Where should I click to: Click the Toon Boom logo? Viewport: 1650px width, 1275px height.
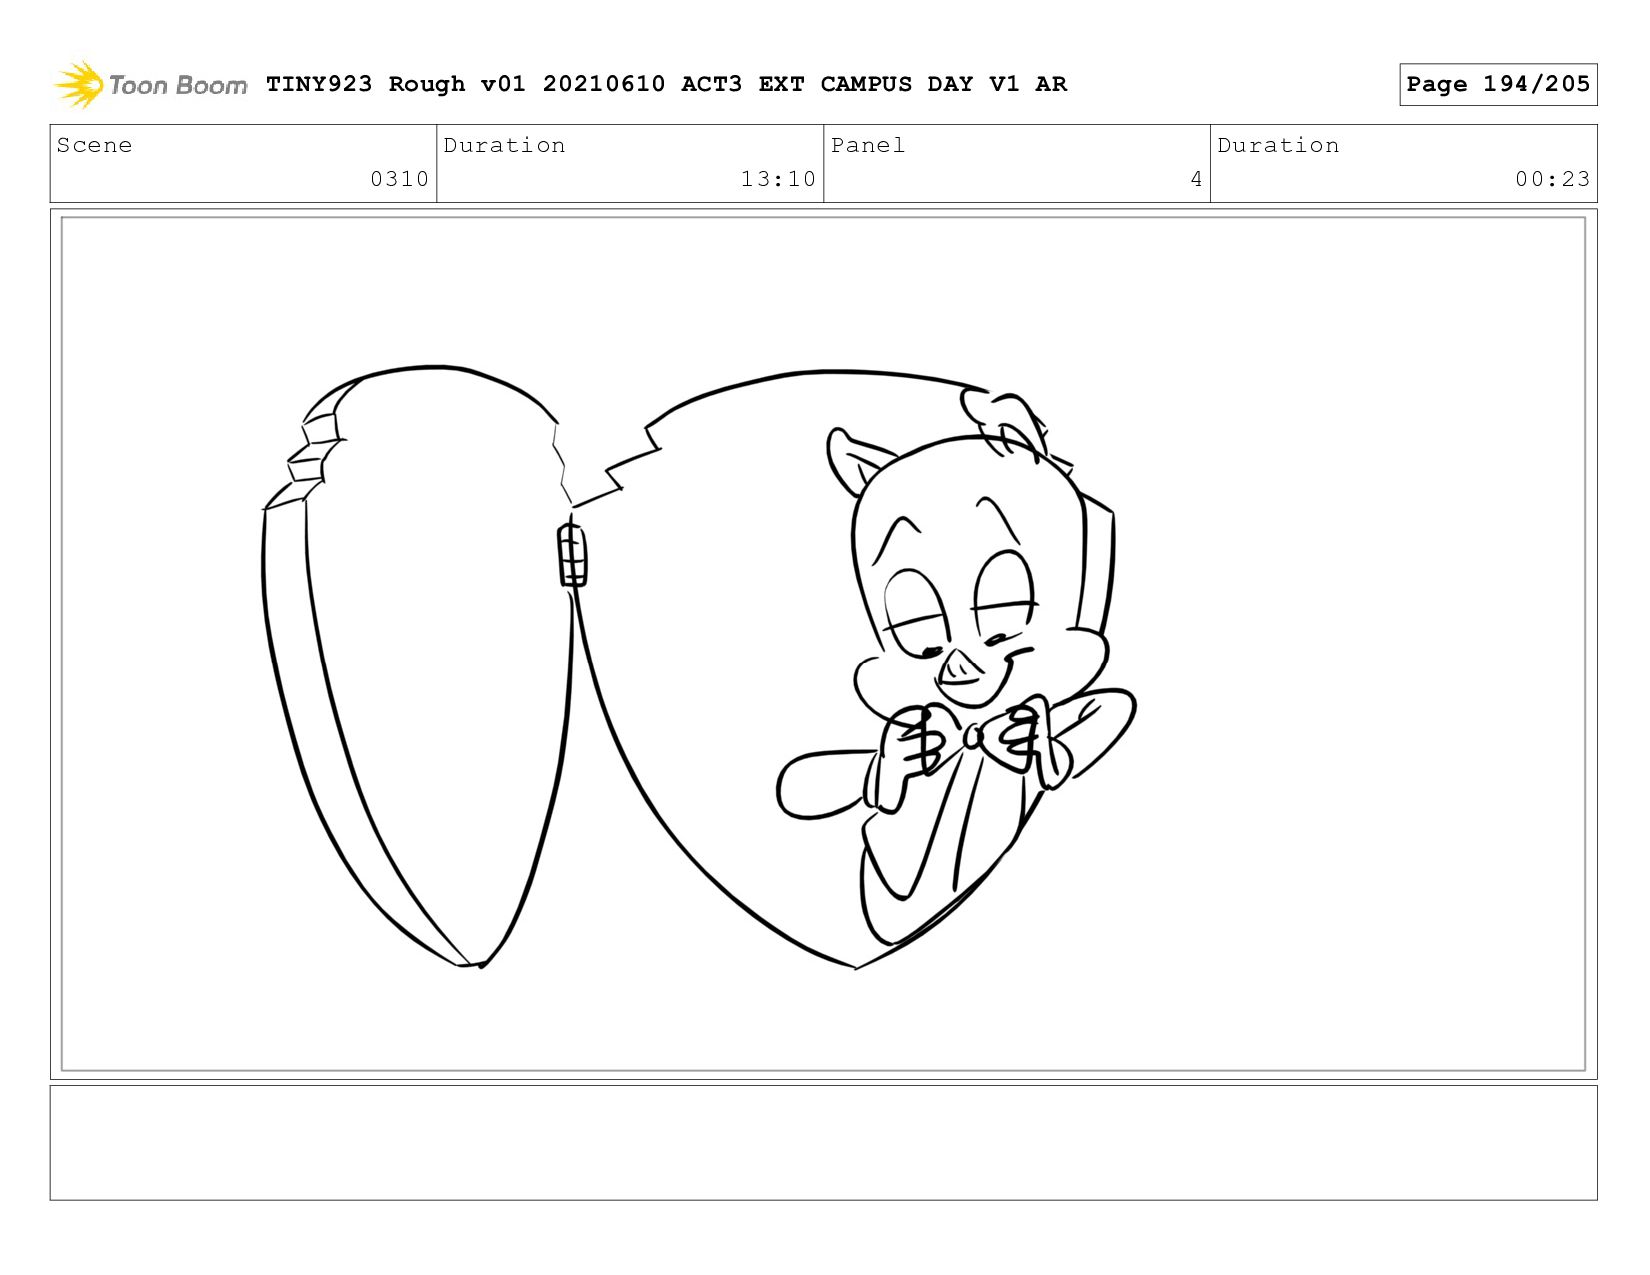[x=150, y=85]
